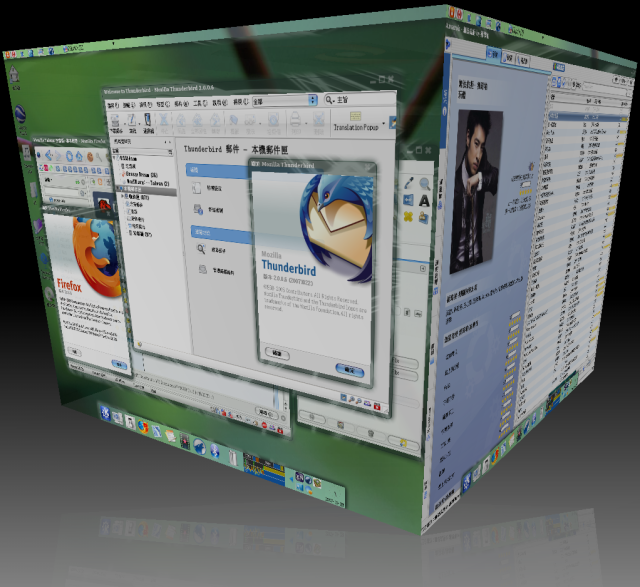The image size is (640, 587).
Task: Click the Write message icon in Thunderbird's toolbar
Action: click(129, 120)
